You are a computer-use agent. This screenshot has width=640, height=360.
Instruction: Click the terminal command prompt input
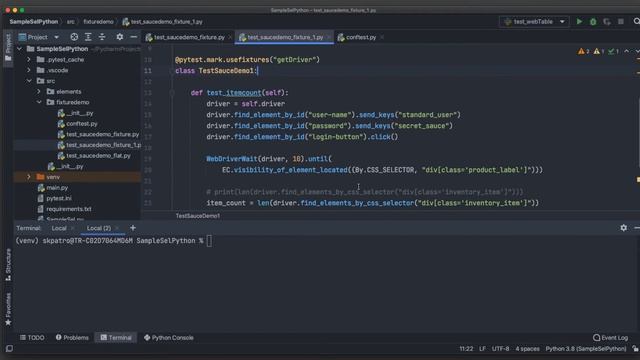coord(209,241)
